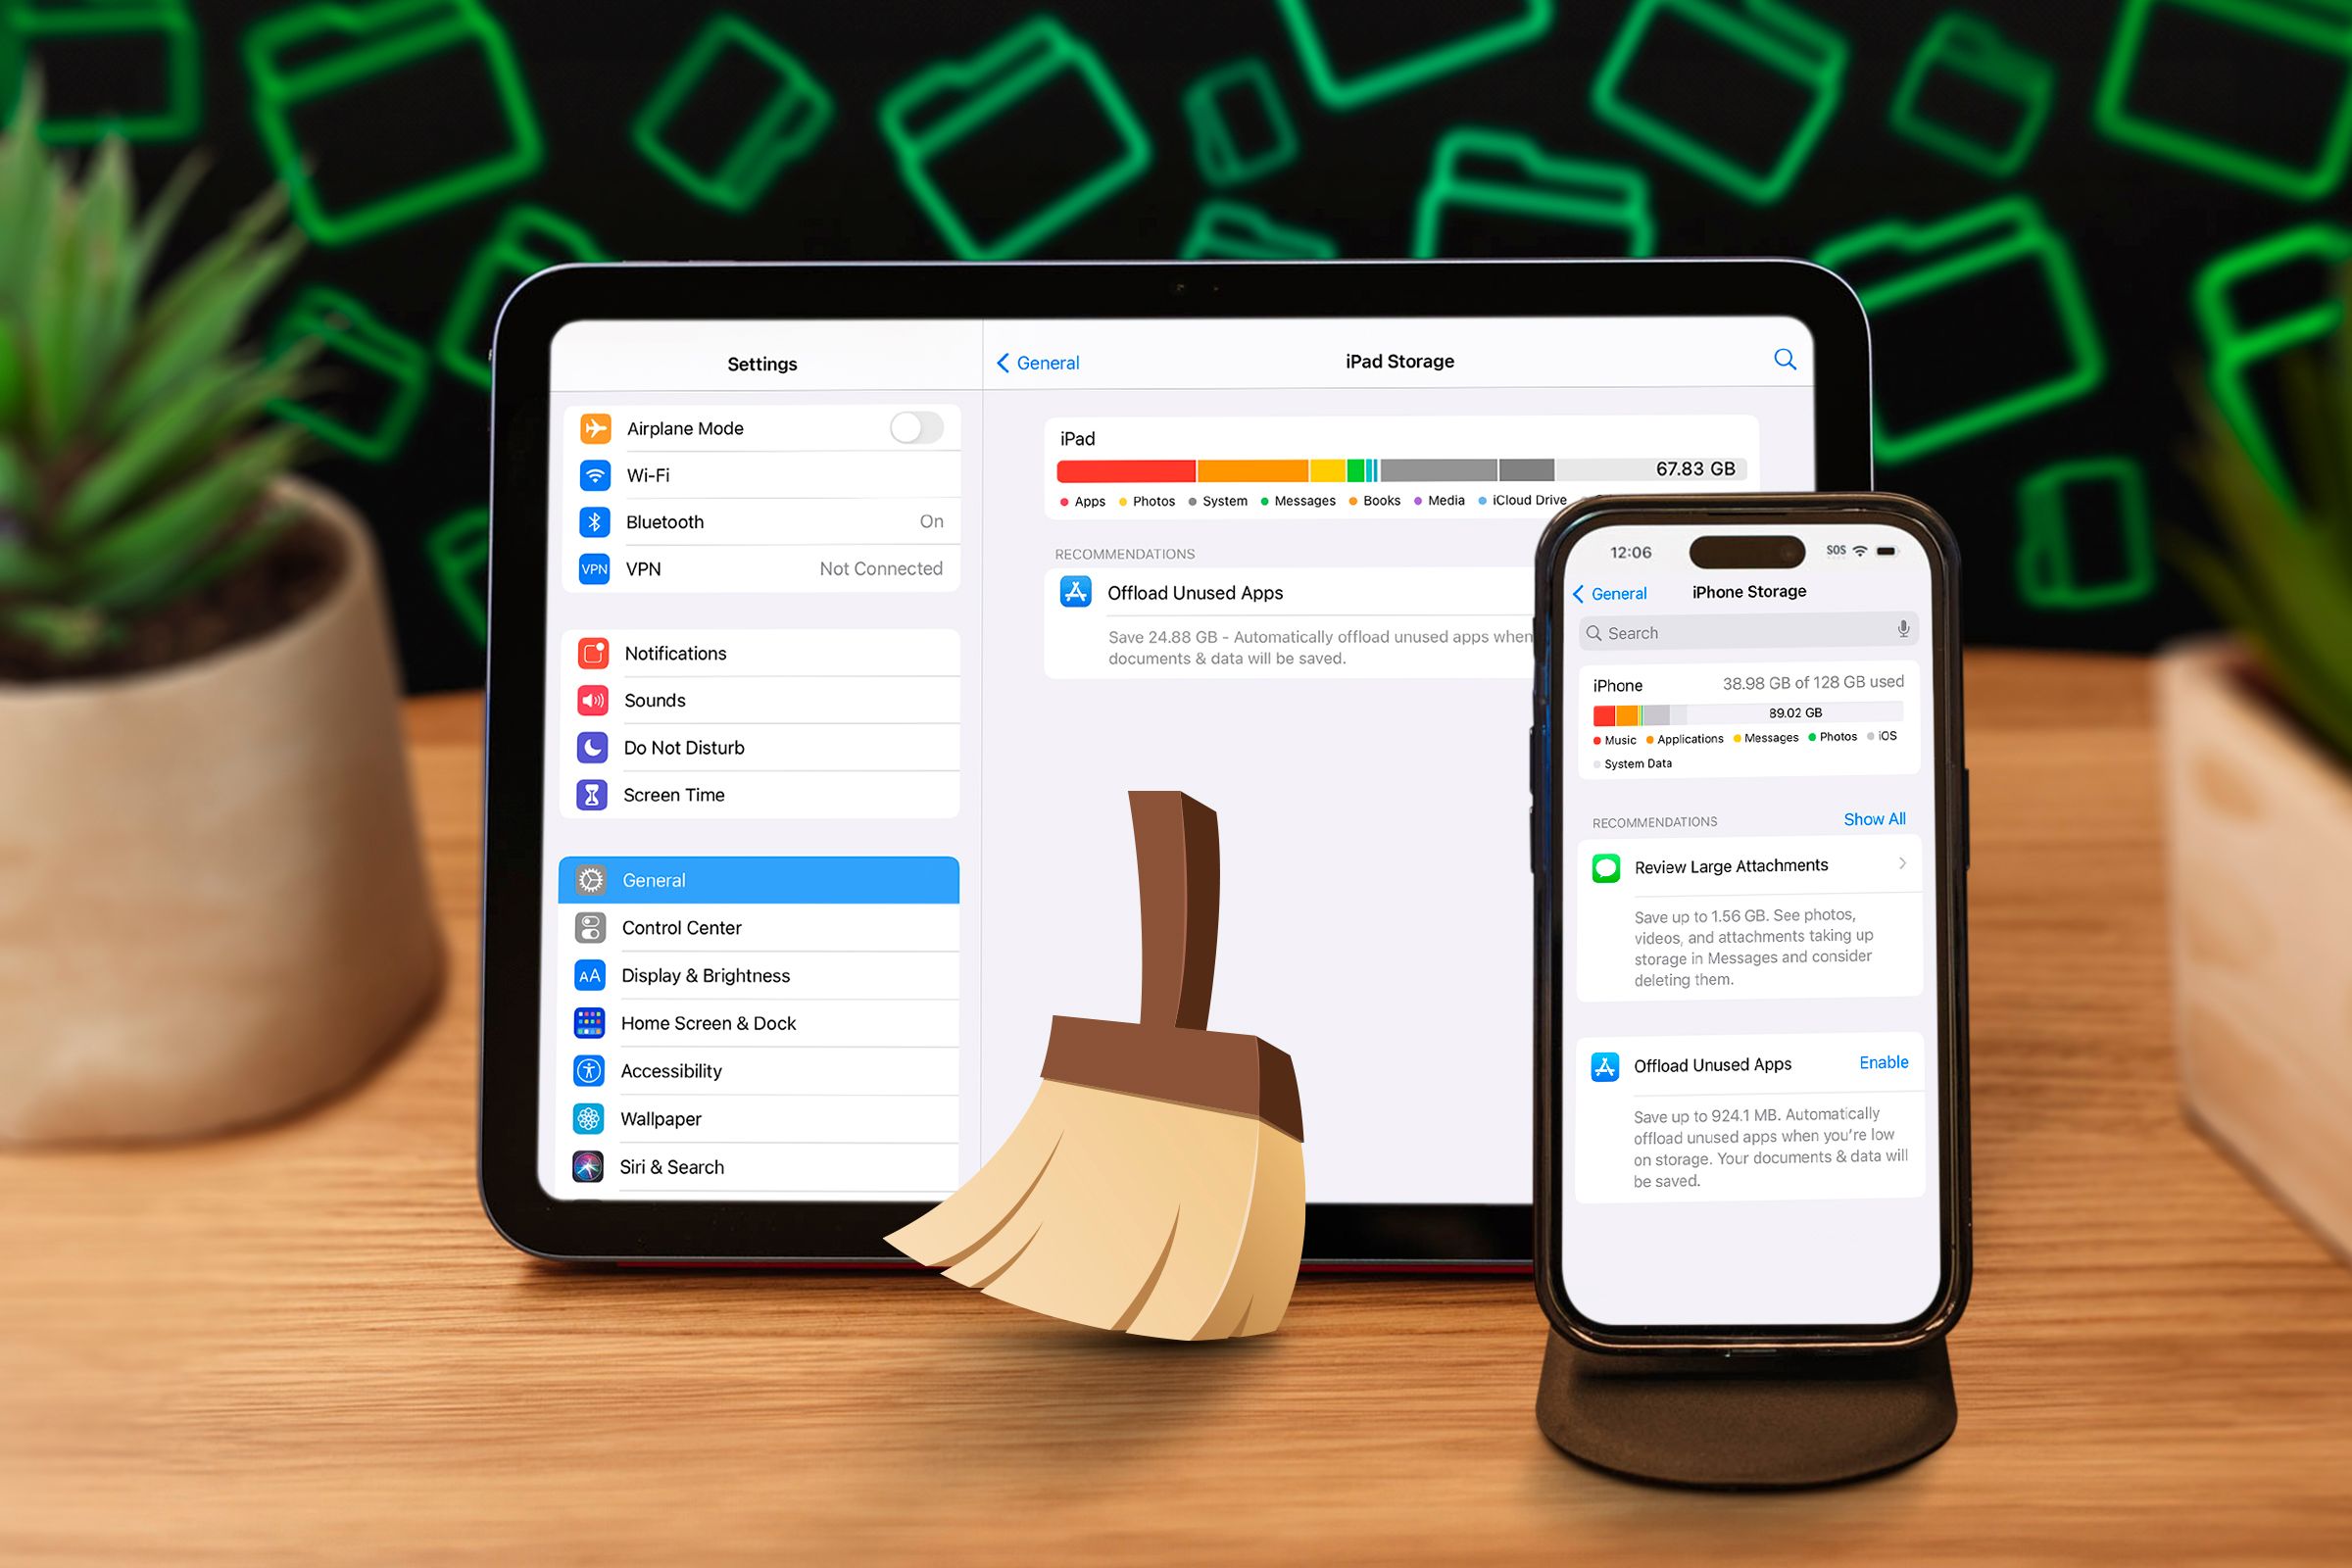
Task: Tap the Wi-Fi settings icon
Action: [595, 476]
